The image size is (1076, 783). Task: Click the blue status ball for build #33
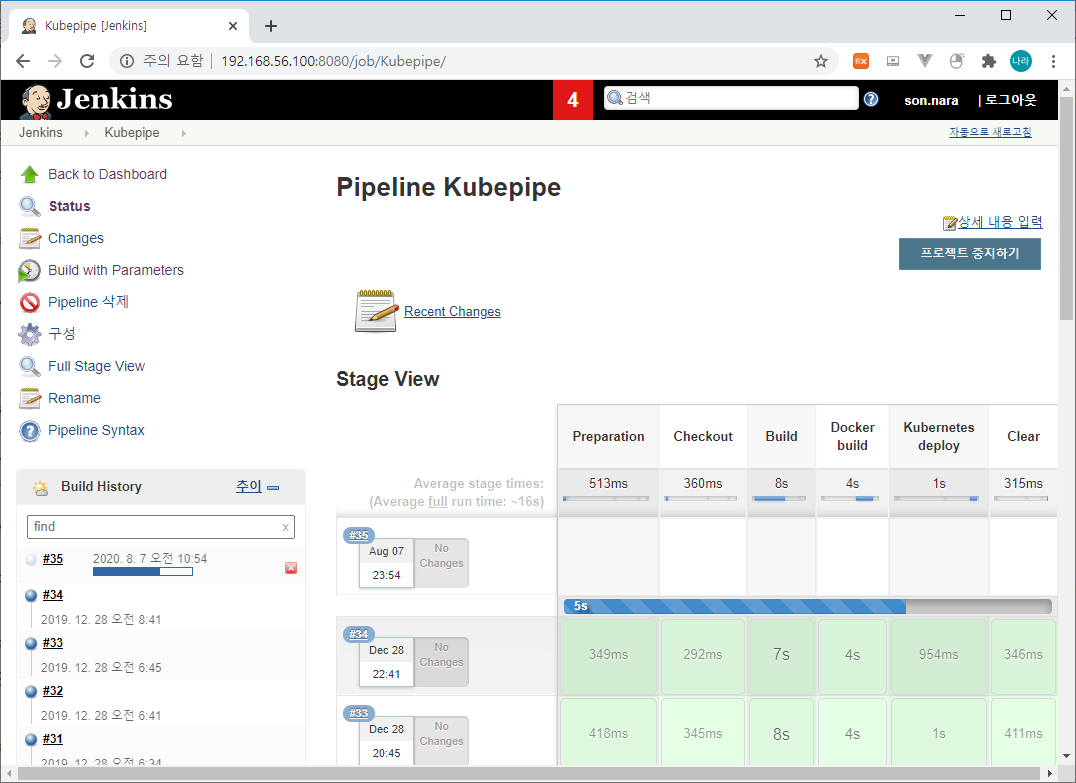(x=31, y=644)
